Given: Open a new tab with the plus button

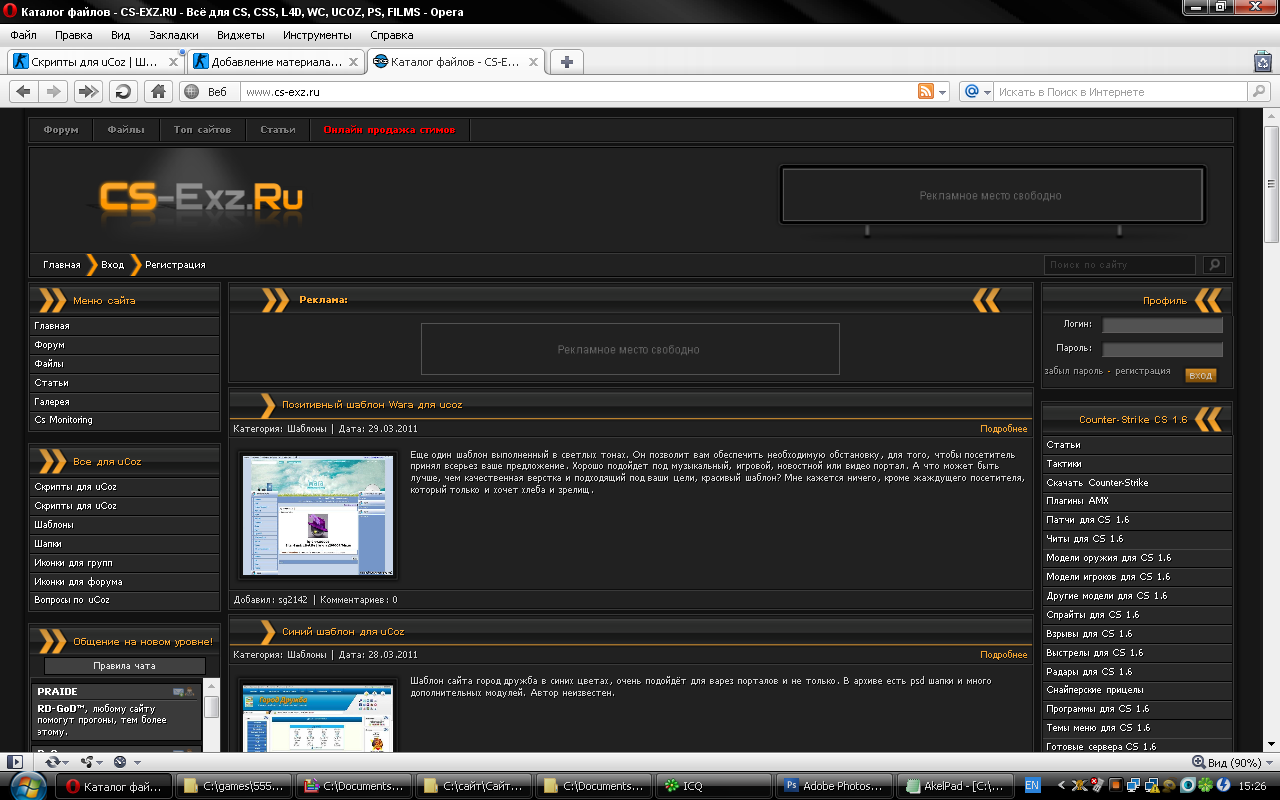Looking at the screenshot, I should (x=566, y=62).
